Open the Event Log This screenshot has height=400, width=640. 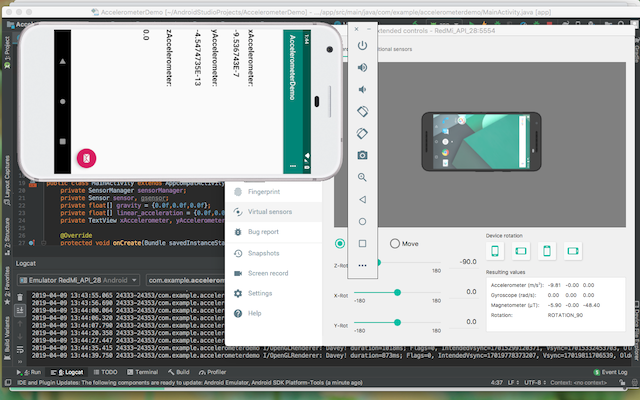[x=610, y=372]
